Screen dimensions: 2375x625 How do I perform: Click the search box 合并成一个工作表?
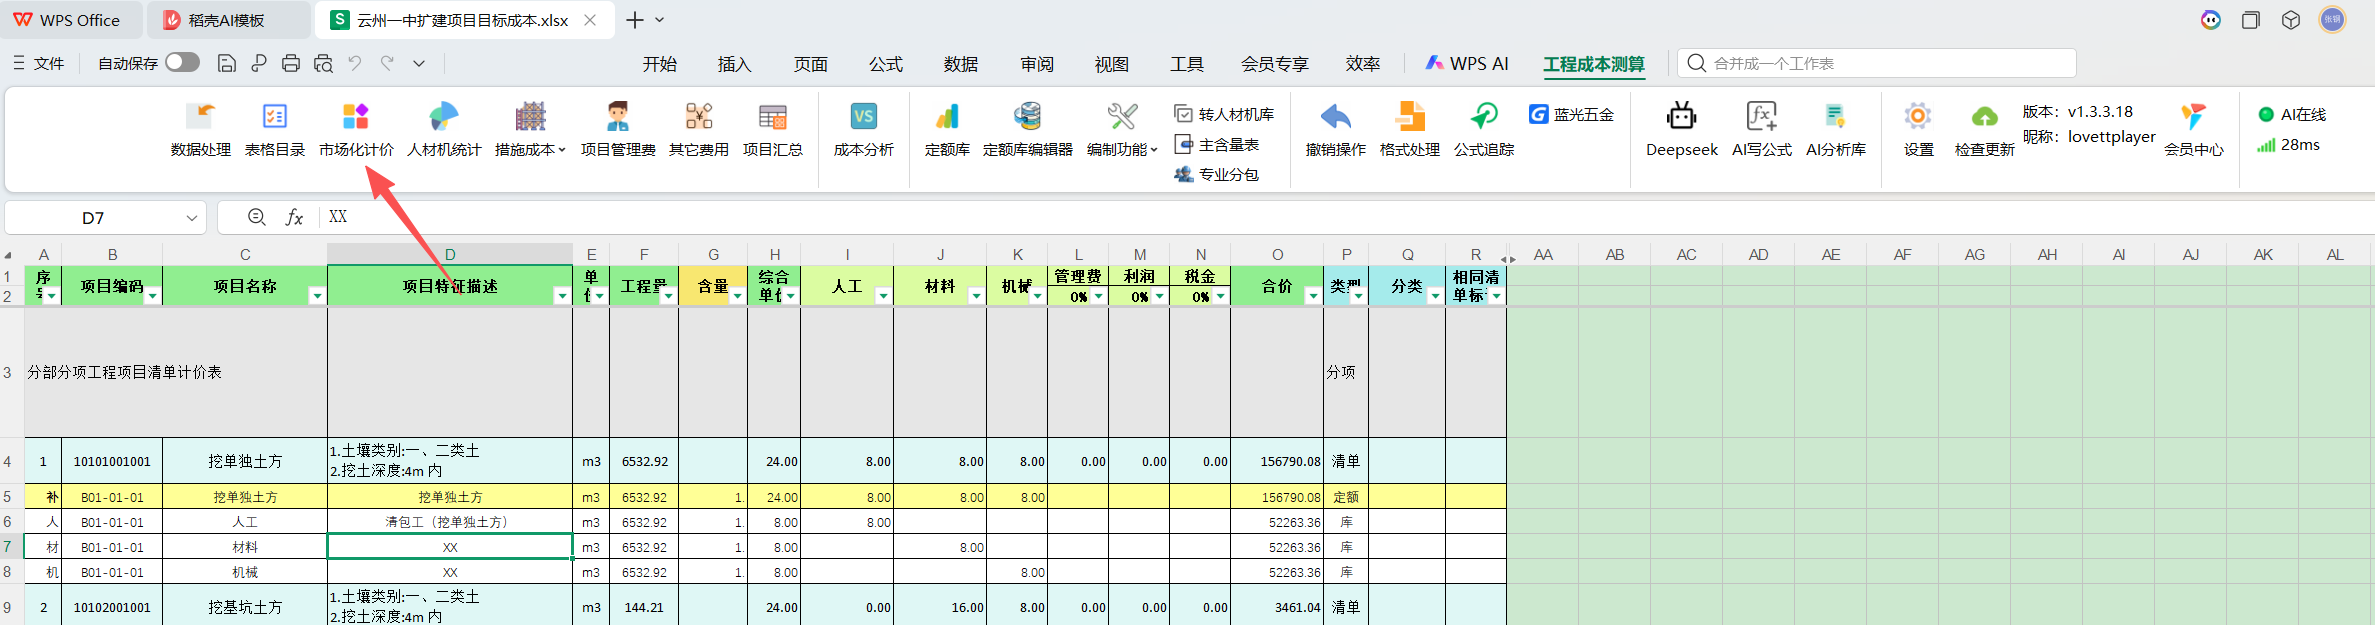point(1877,63)
